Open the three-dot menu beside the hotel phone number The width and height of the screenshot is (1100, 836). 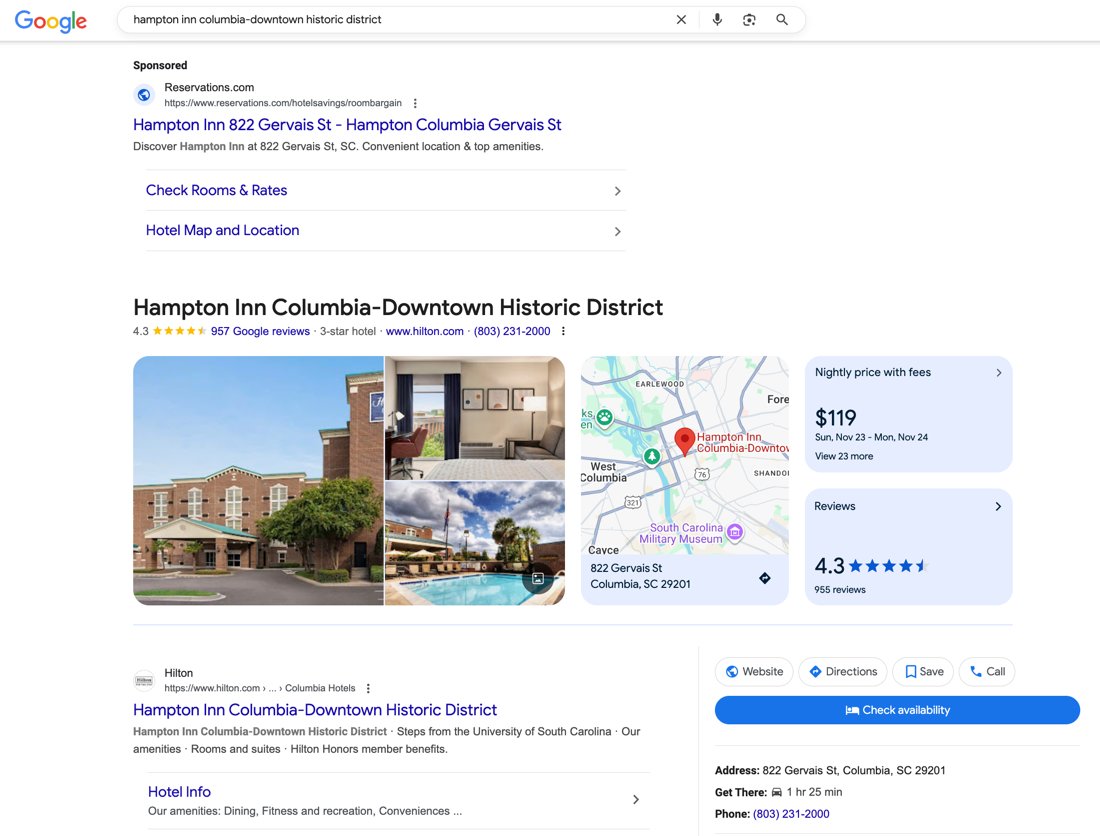point(563,330)
